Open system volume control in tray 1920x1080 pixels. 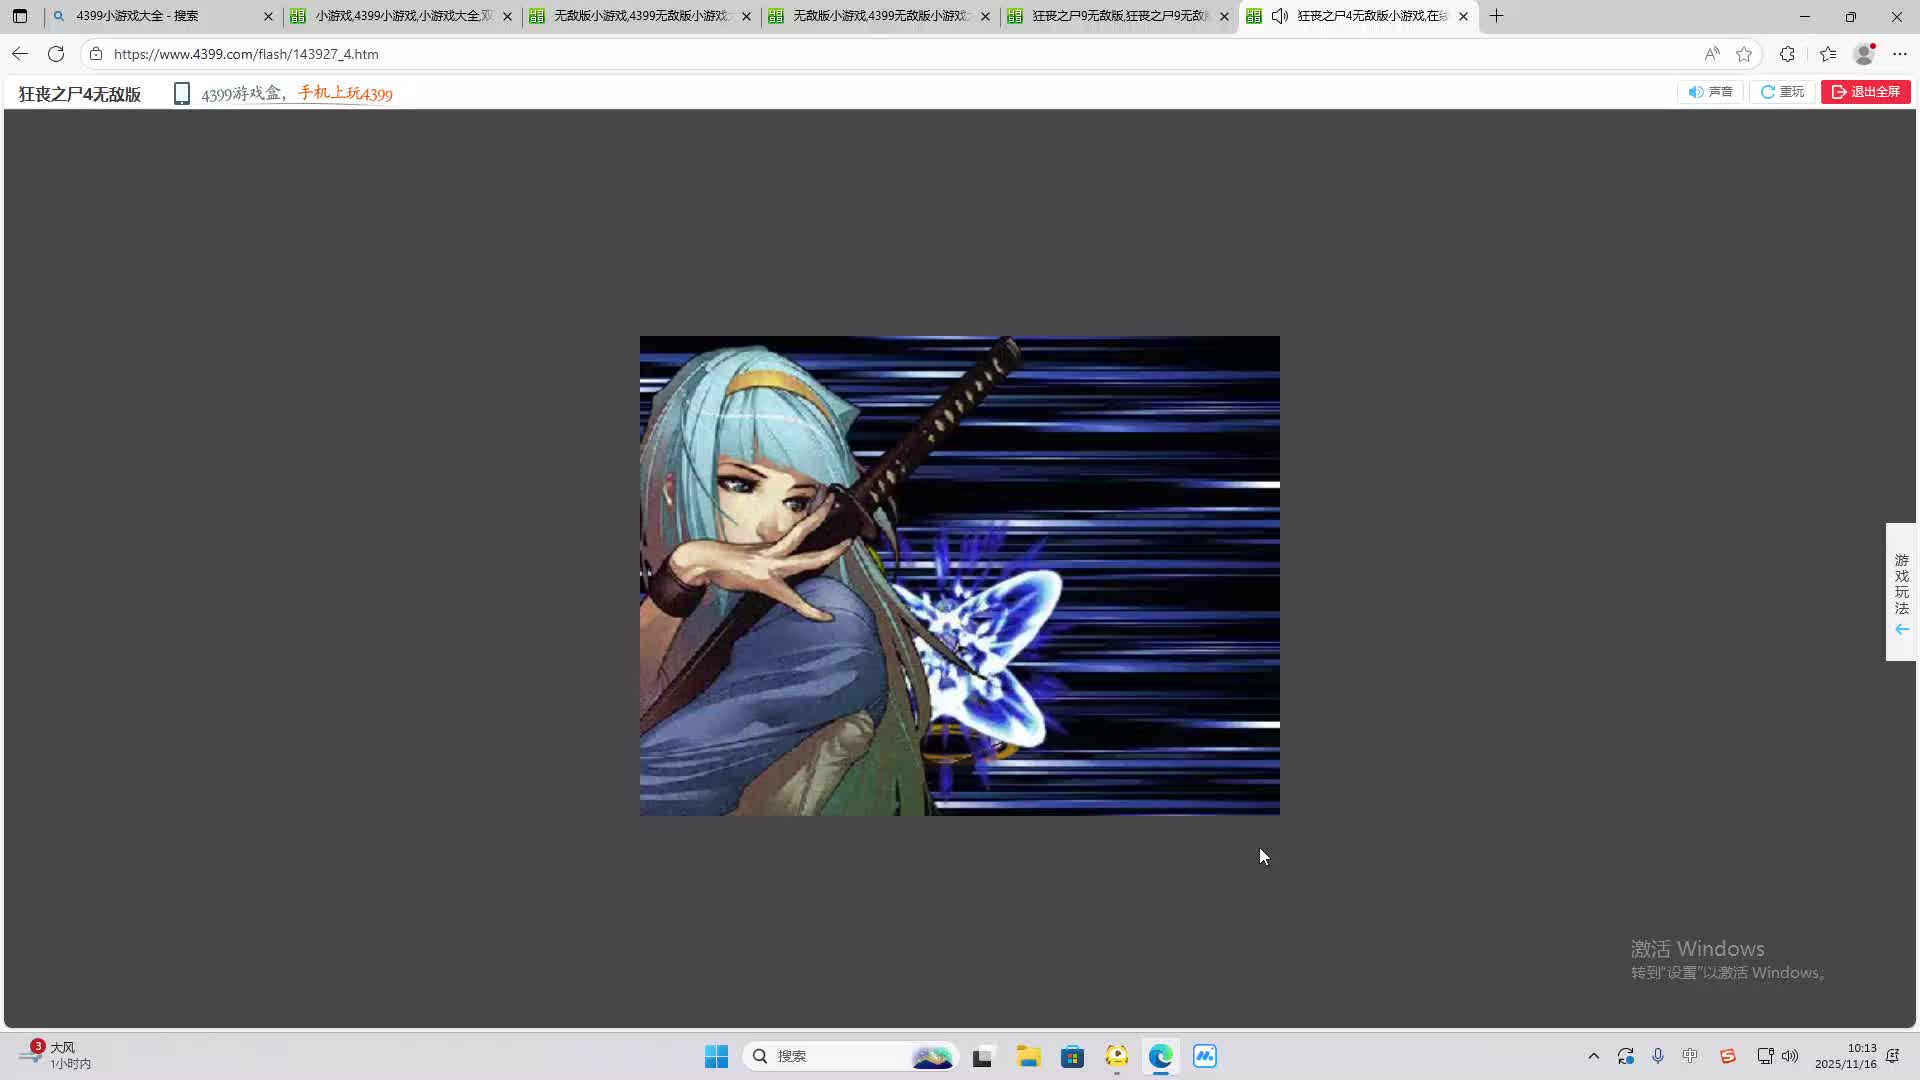(x=1790, y=1056)
